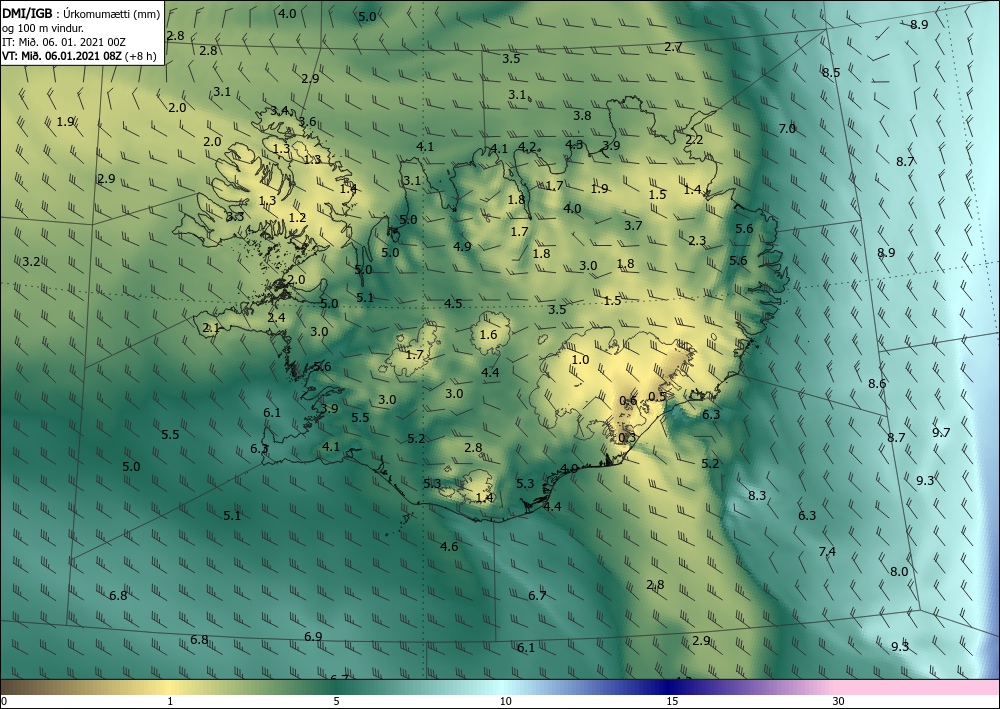Pick the dark navy segment of the color scale
1000x709 pixels.
click(x=670, y=687)
